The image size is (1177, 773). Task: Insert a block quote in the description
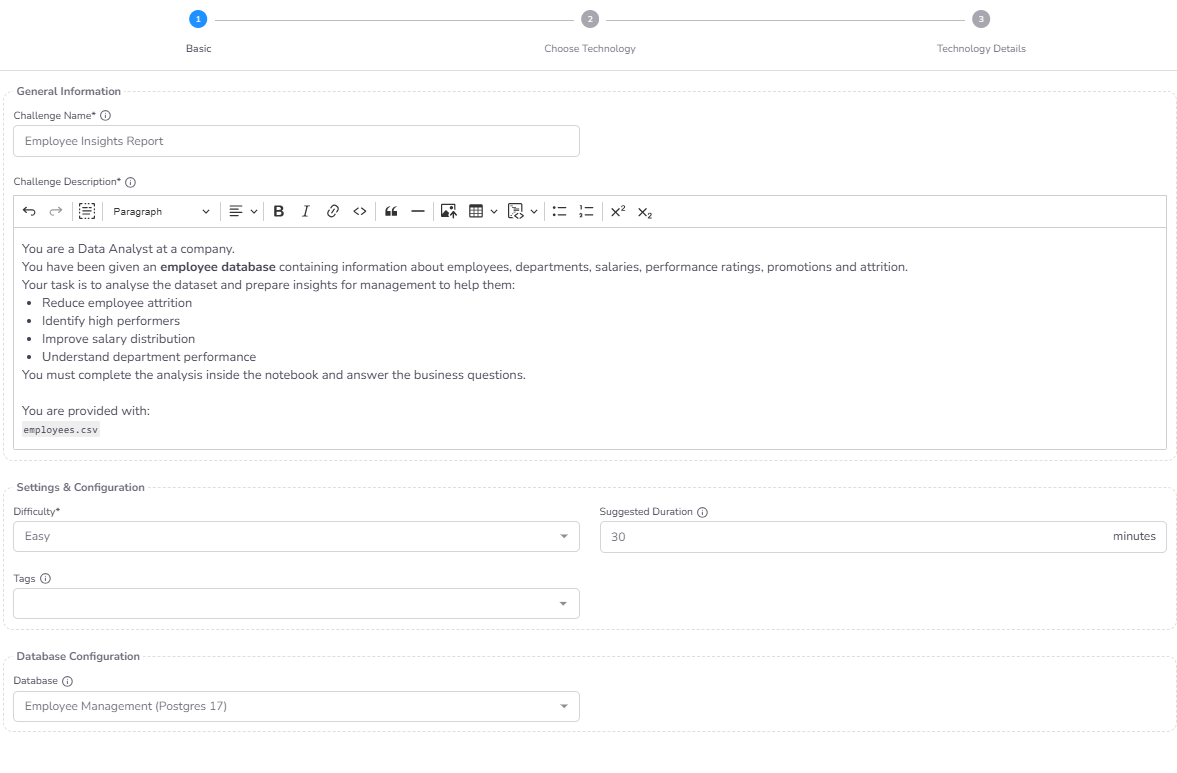[391, 211]
